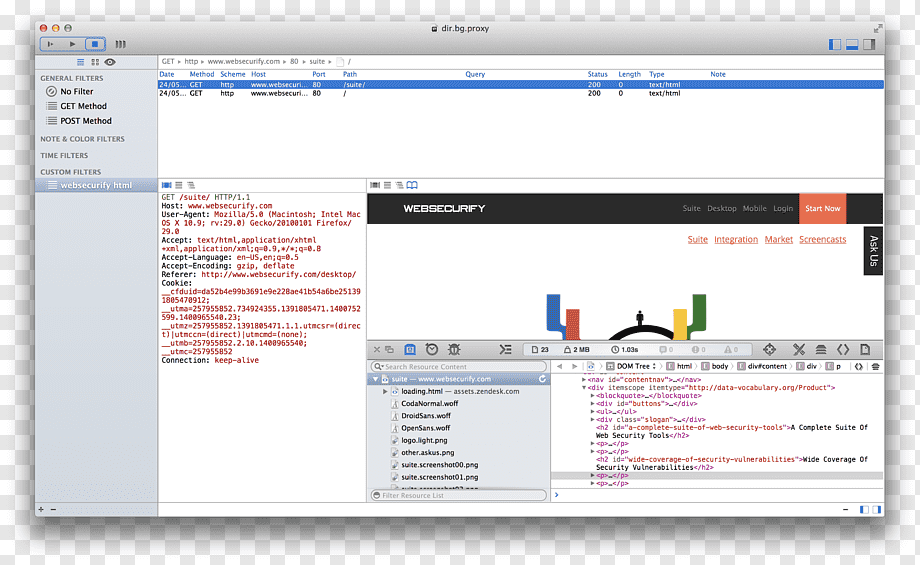Toggle the right panel layout button
This screenshot has height=565, width=920.
pos(869,45)
